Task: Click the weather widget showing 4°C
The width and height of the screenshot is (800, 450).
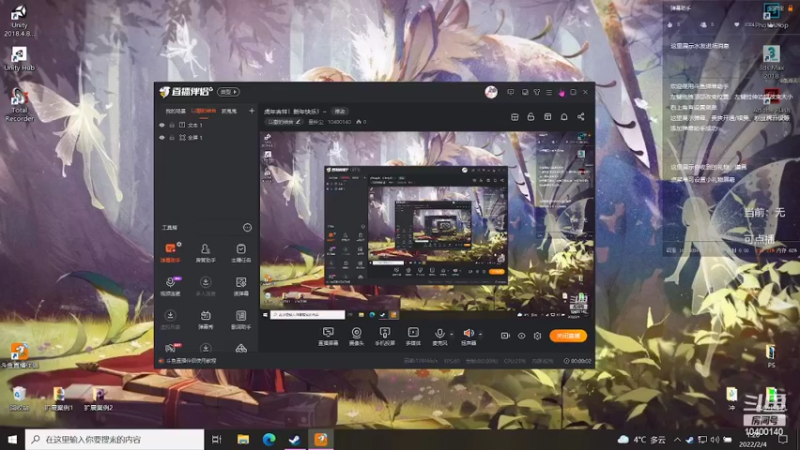Action: pos(641,439)
